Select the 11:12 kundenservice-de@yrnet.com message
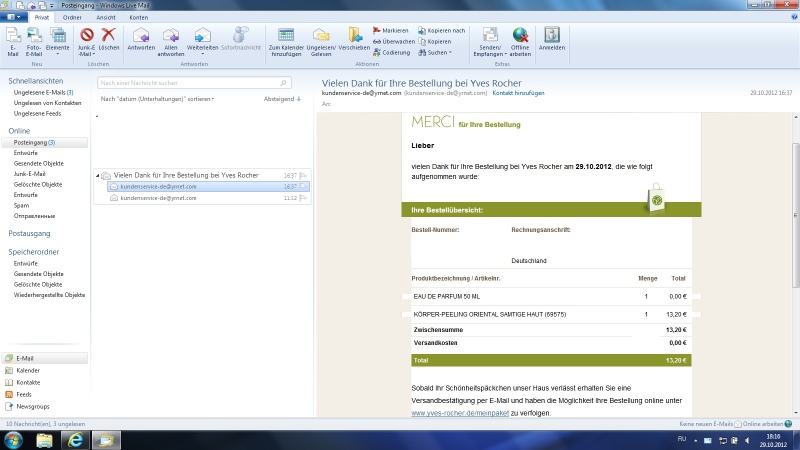Screen dimensions: 800x450 [208, 198]
